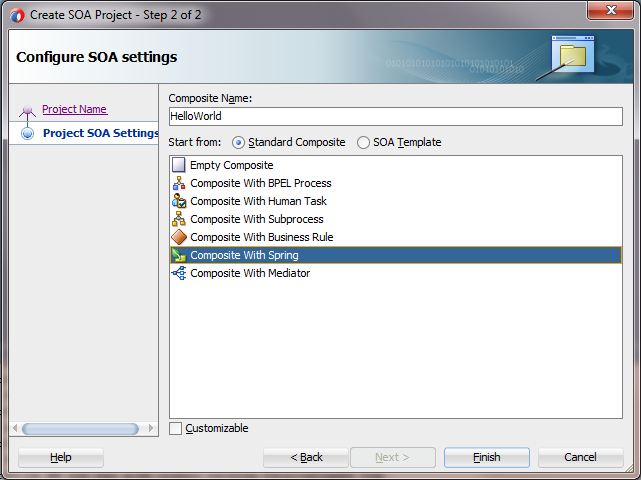Click the 'Composite Name:' label
The height and width of the screenshot is (480, 641).
(x=210, y=99)
